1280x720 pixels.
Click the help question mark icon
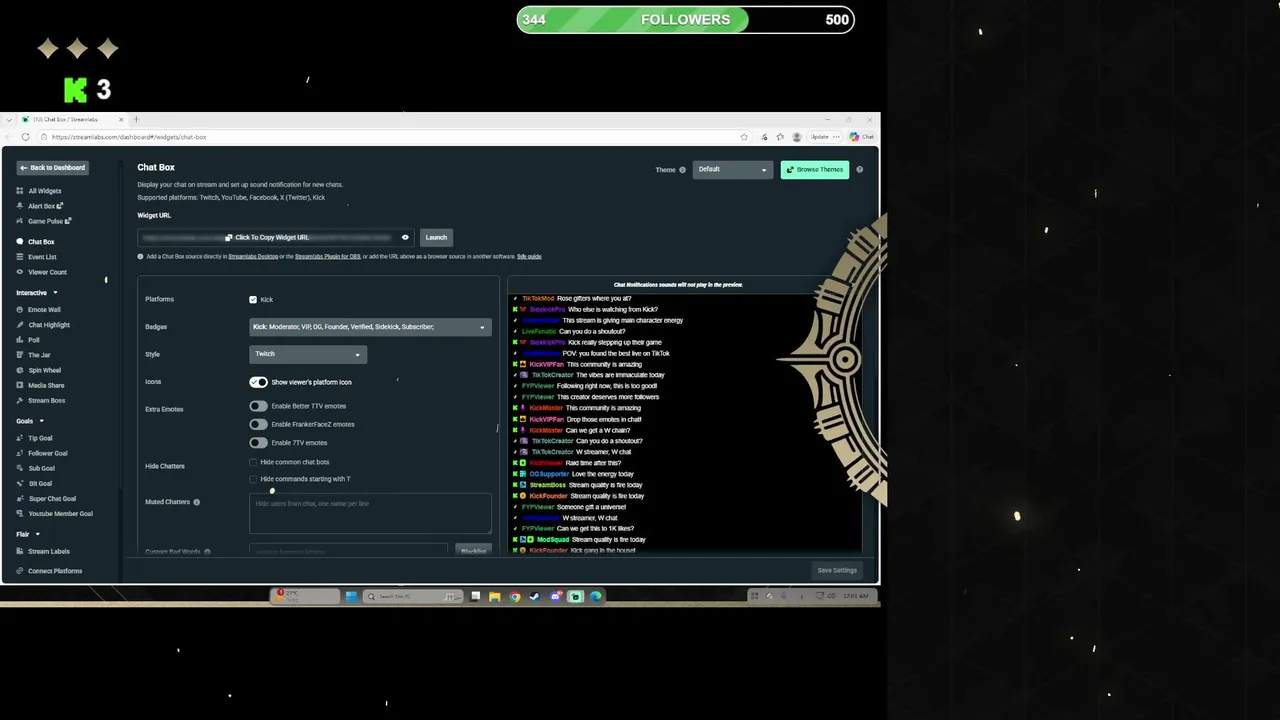pyautogui.click(x=859, y=170)
